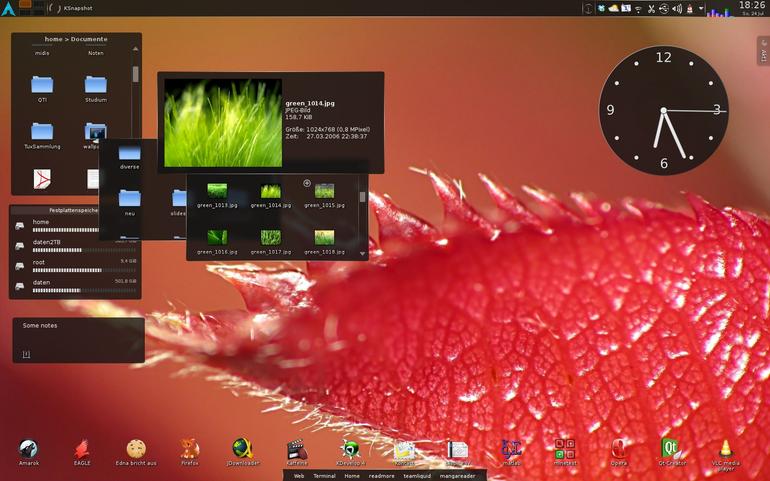Click the root disk usage bar
The width and height of the screenshot is (770, 481).
(x=84, y=270)
